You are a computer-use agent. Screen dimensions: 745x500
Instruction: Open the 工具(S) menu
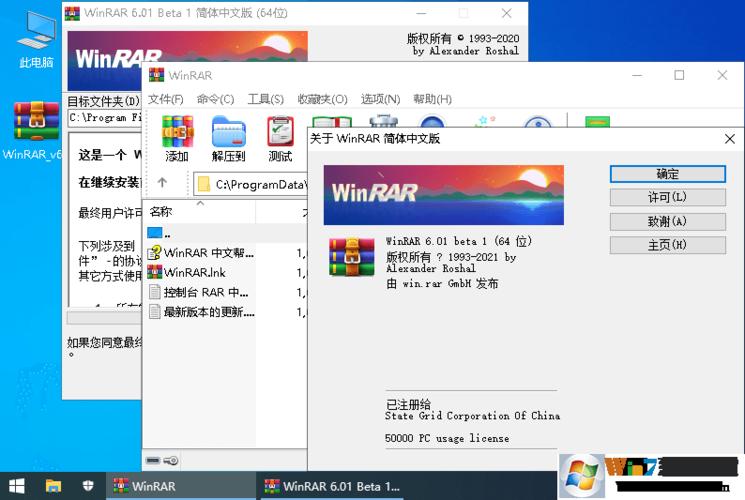[x=265, y=99]
